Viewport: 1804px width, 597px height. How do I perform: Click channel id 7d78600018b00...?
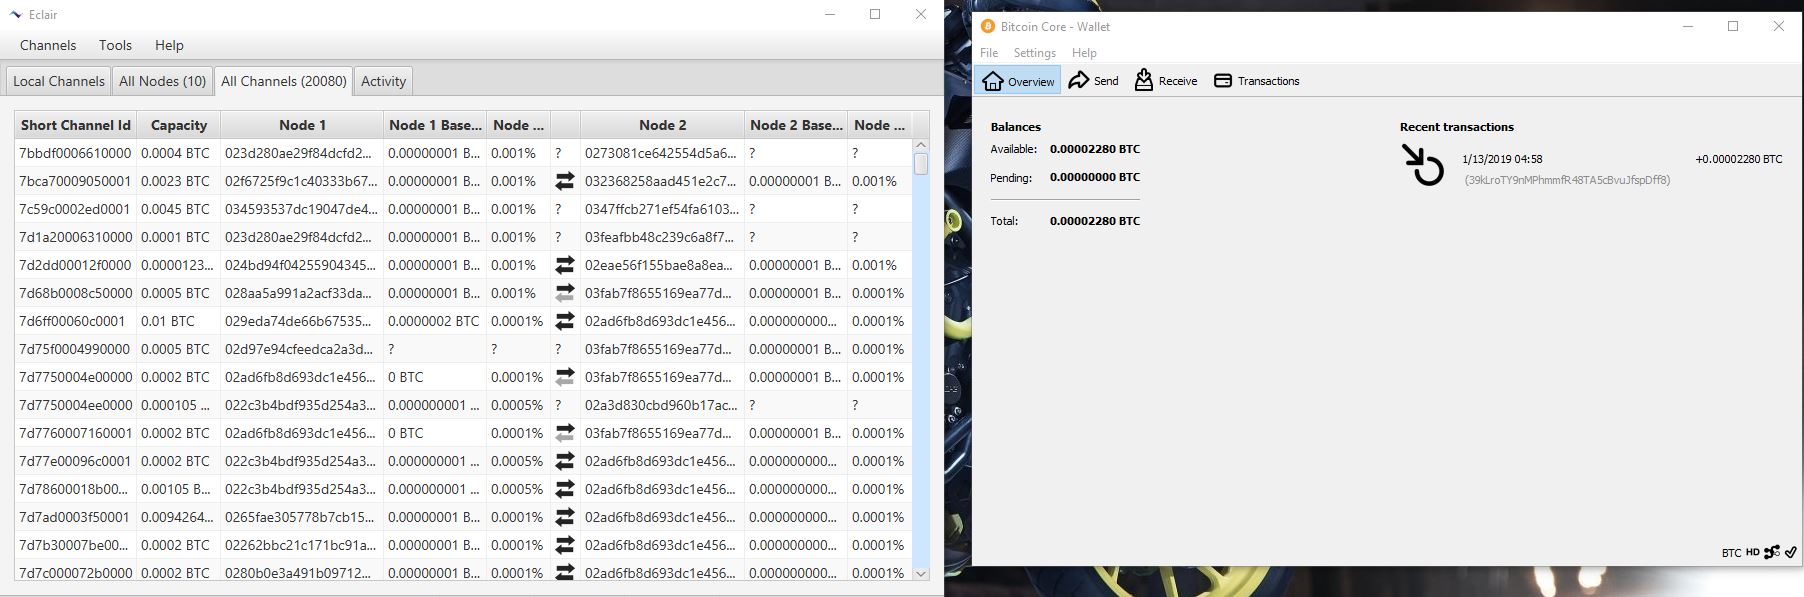[74, 489]
